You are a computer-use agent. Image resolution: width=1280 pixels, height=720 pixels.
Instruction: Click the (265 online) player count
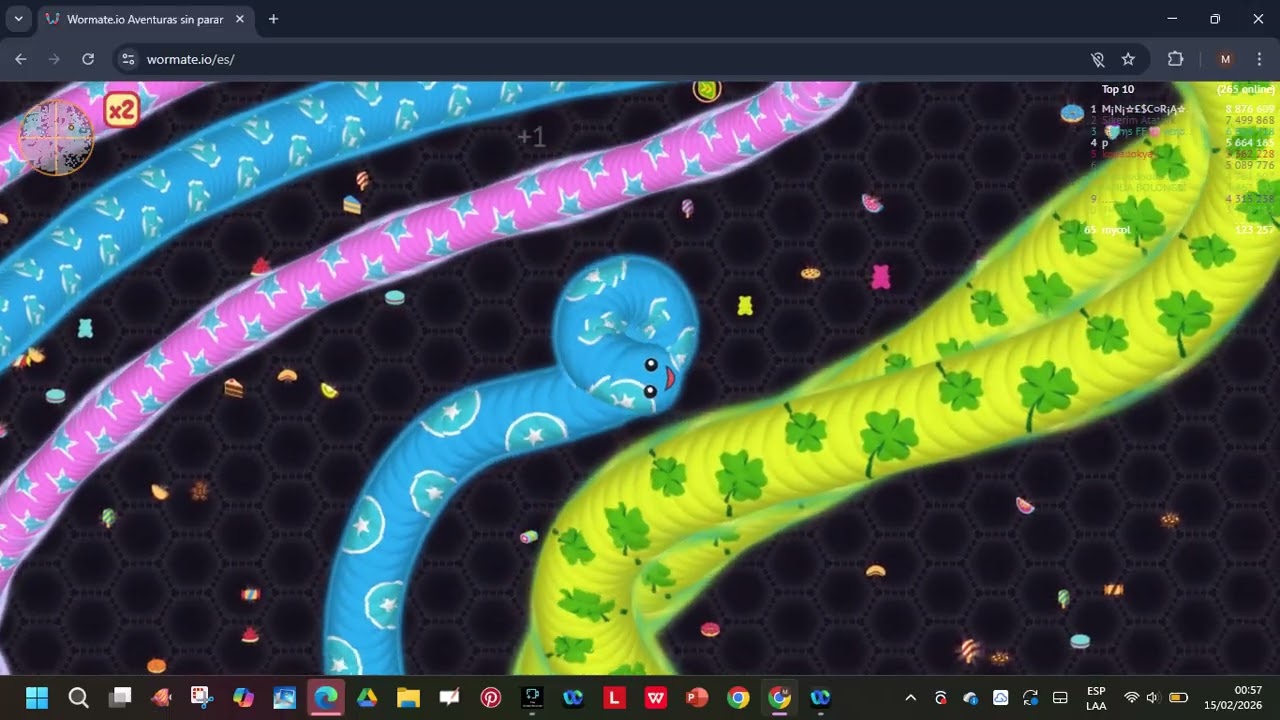point(1245,89)
